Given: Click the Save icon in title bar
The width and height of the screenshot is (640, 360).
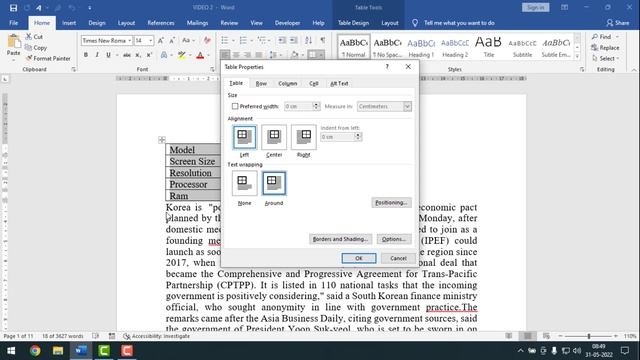Looking at the screenshot, I should click(x=13, y=8).
